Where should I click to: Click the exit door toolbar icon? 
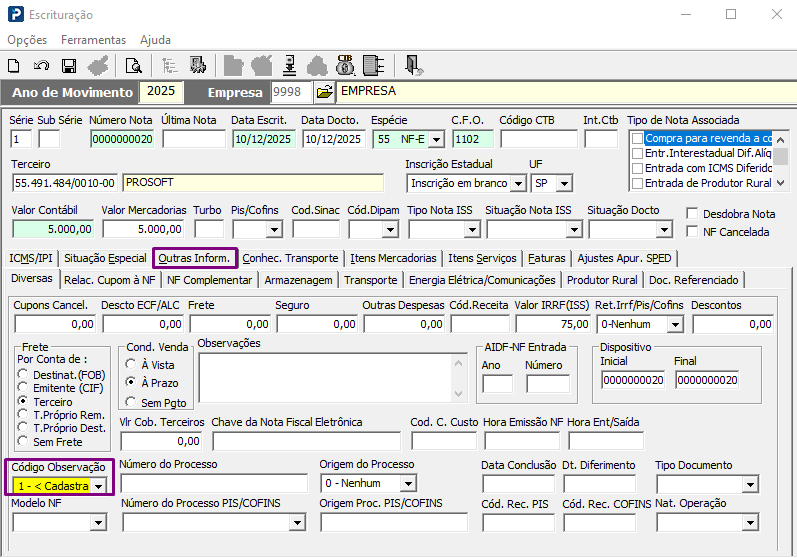point(413,66)
